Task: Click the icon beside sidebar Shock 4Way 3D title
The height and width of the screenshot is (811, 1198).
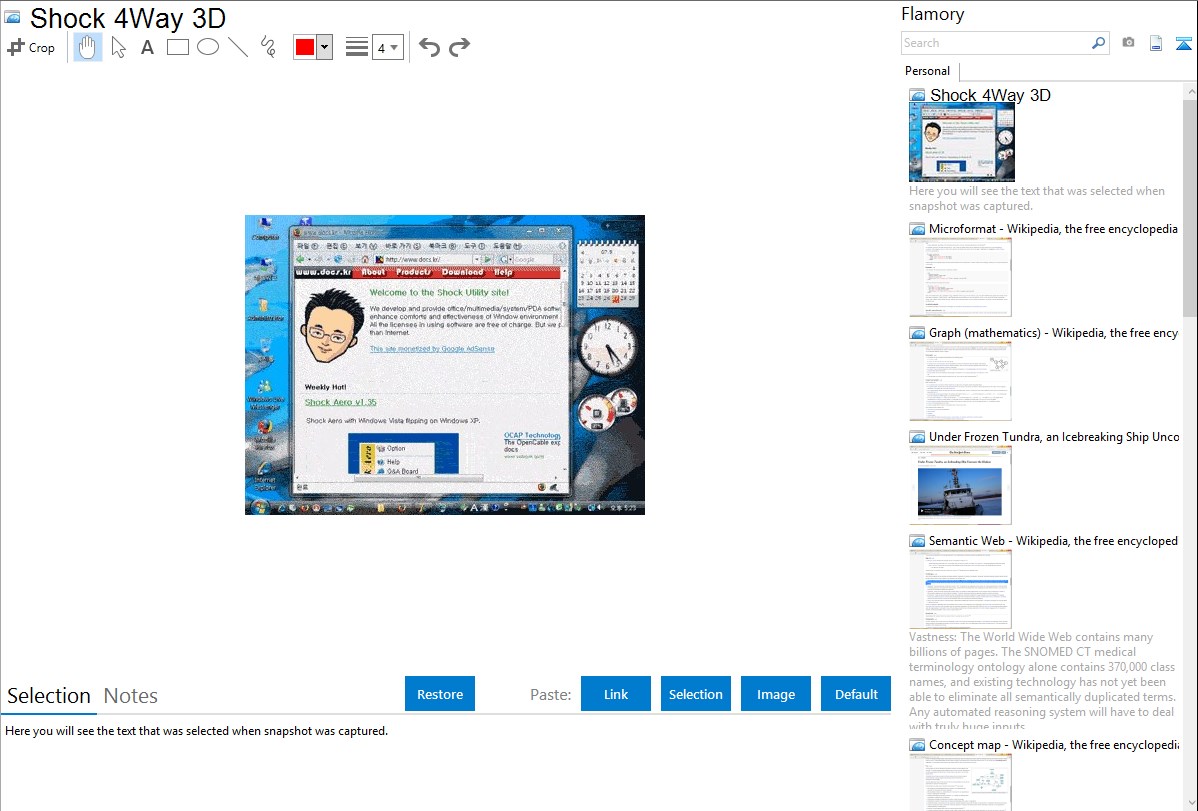Action: coord(918,96)
